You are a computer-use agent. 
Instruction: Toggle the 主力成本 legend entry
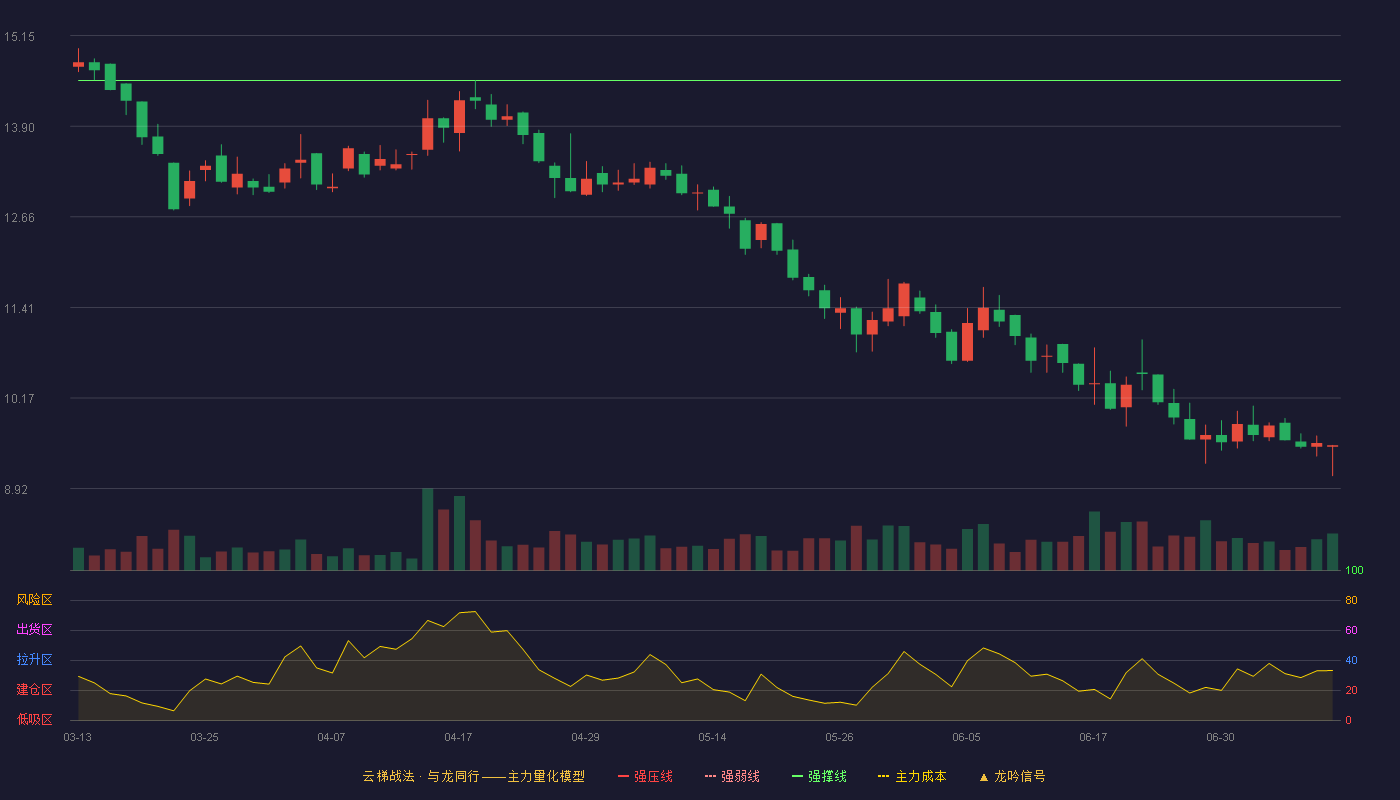tap(912, 776)
